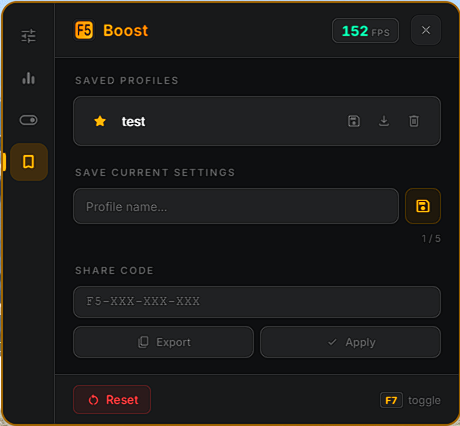Image resolution: width=460 pixels, height=426 pixels.
Task: Click the F5 Boost logo icon
Action: pyautogui.click(x=84, y=30)
